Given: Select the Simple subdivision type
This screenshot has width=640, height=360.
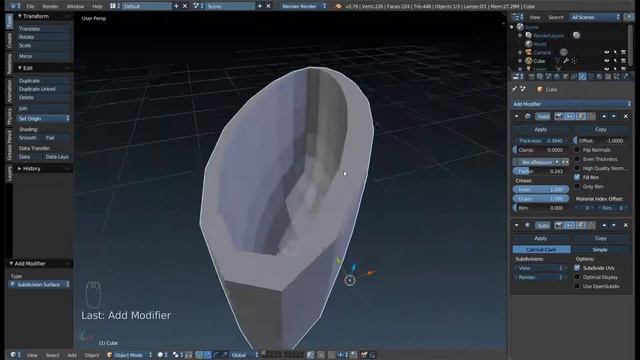Looking at the screenshot, I should coord(600,249).
